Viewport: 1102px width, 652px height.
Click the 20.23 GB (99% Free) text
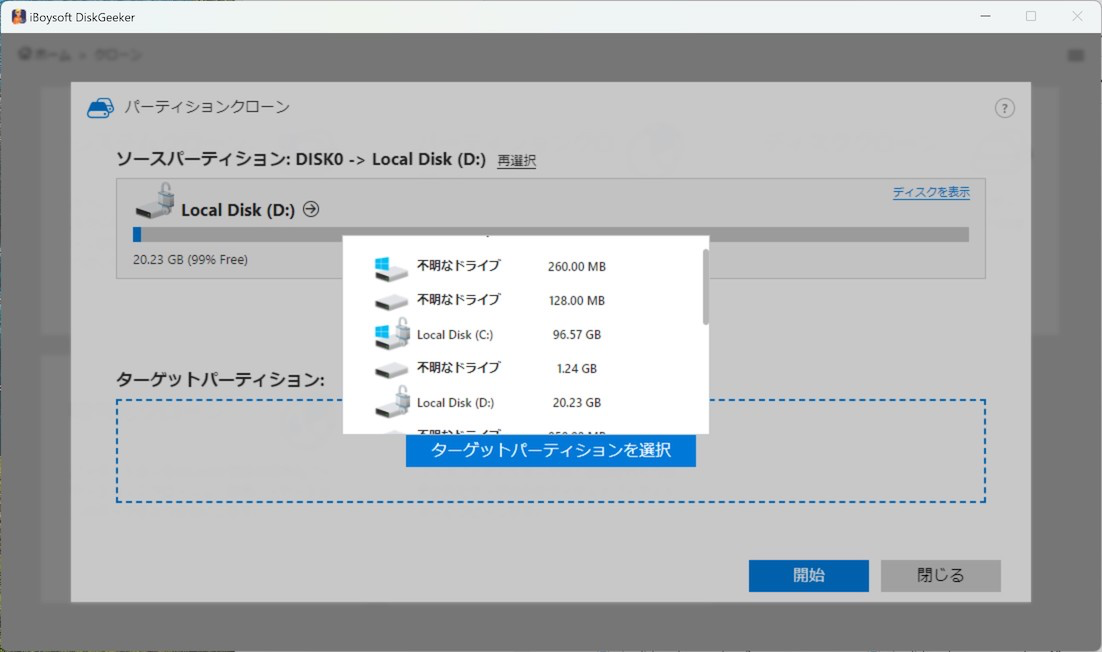(x=190, y=259)
